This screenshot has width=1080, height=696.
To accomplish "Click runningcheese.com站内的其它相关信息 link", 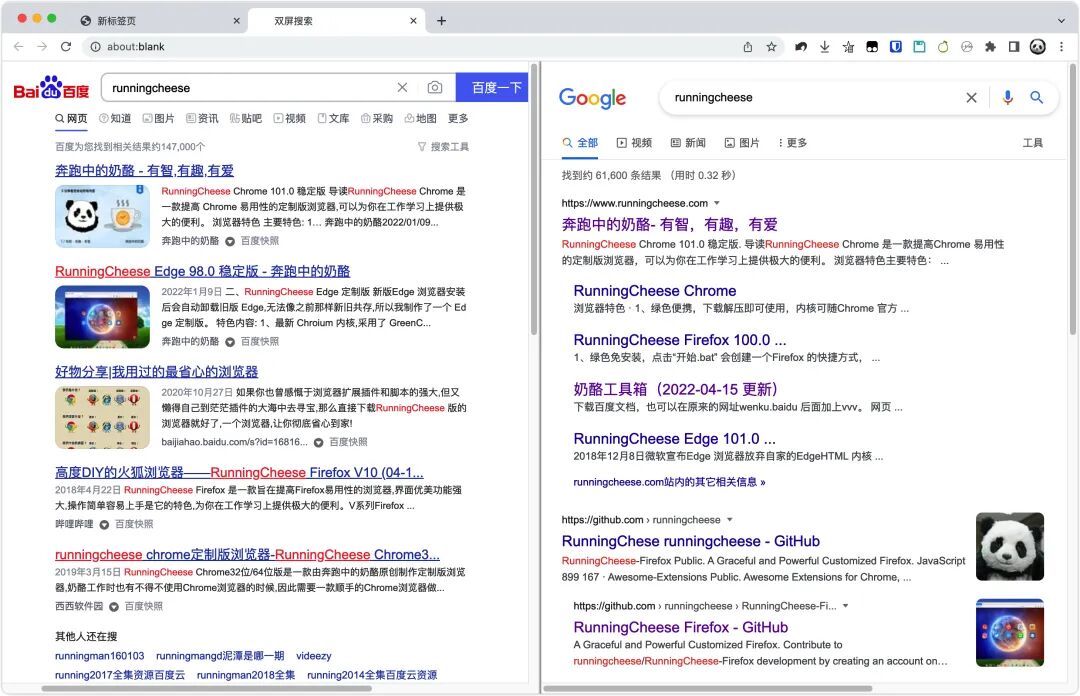I will click(669, 482).
